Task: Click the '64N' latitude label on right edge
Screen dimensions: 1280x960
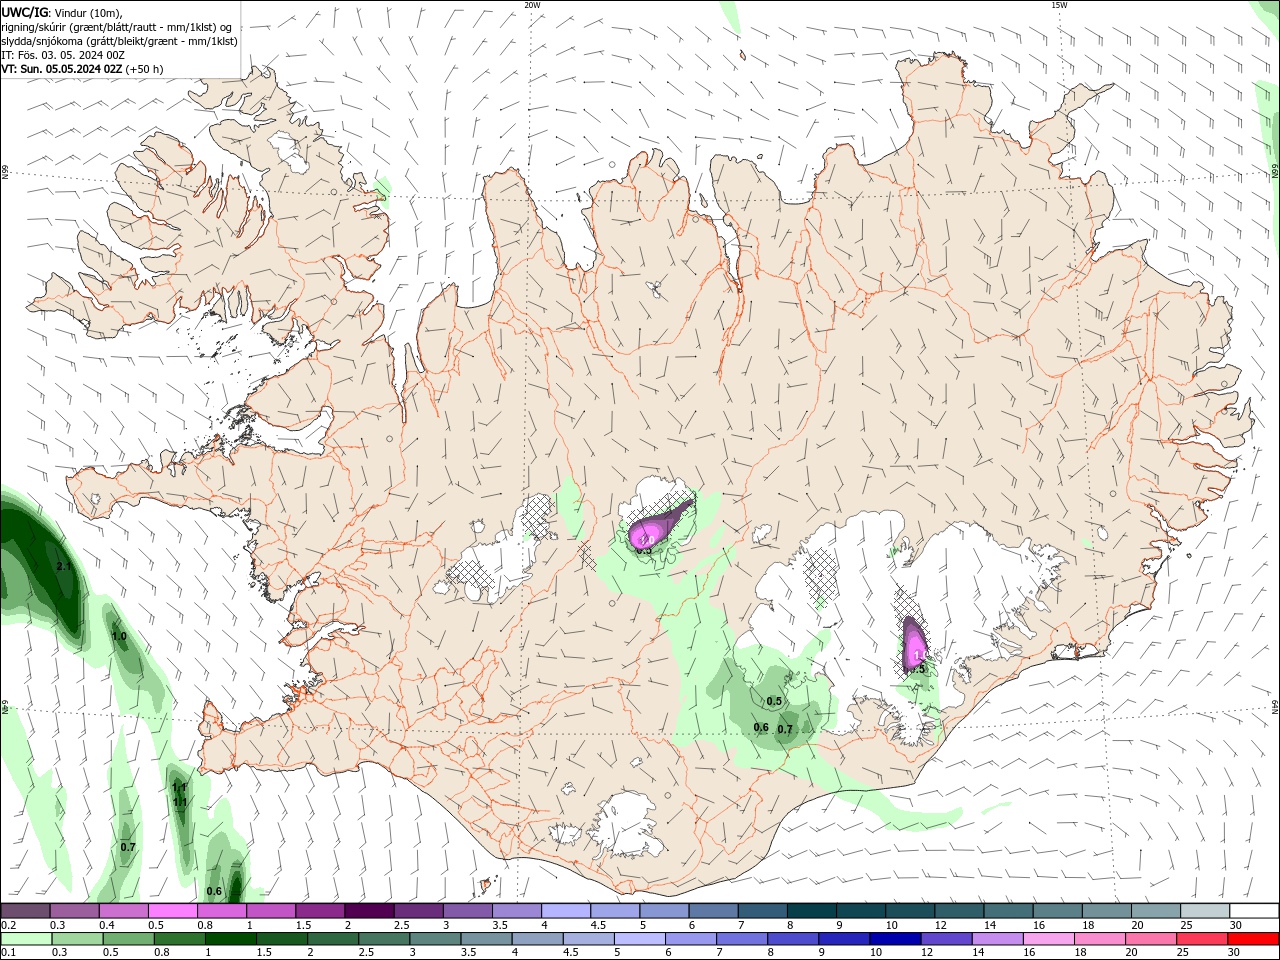Action: click(1275, 705)
